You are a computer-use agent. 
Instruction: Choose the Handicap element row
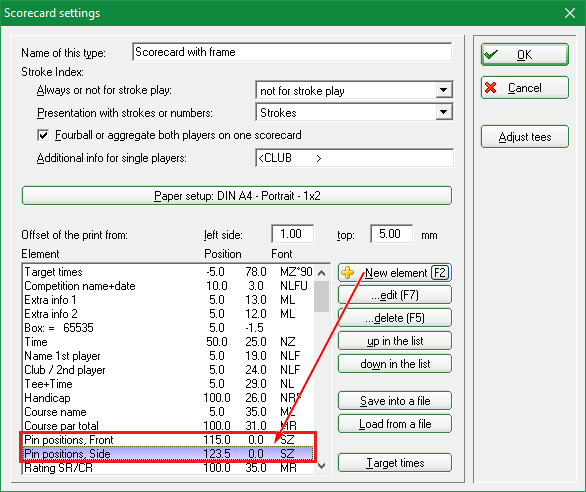[168, 398]
